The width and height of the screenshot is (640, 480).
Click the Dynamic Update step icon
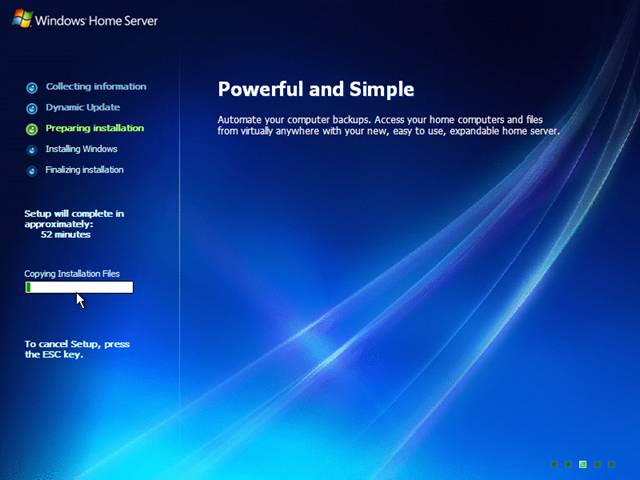[32, 108]
